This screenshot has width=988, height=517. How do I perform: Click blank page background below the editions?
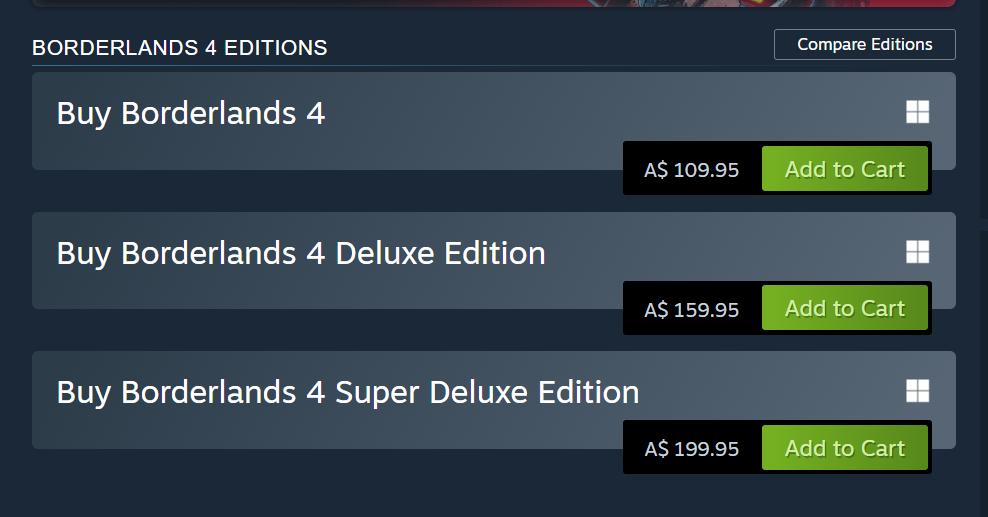[x=400, y=490]
